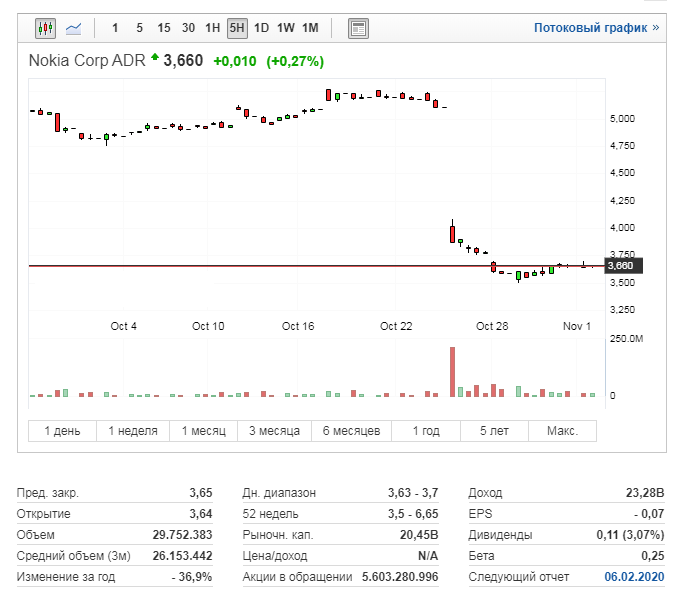Click the Доход value 23,28B
The height and width of the screenshot is (599, 677).
(645, 493)
